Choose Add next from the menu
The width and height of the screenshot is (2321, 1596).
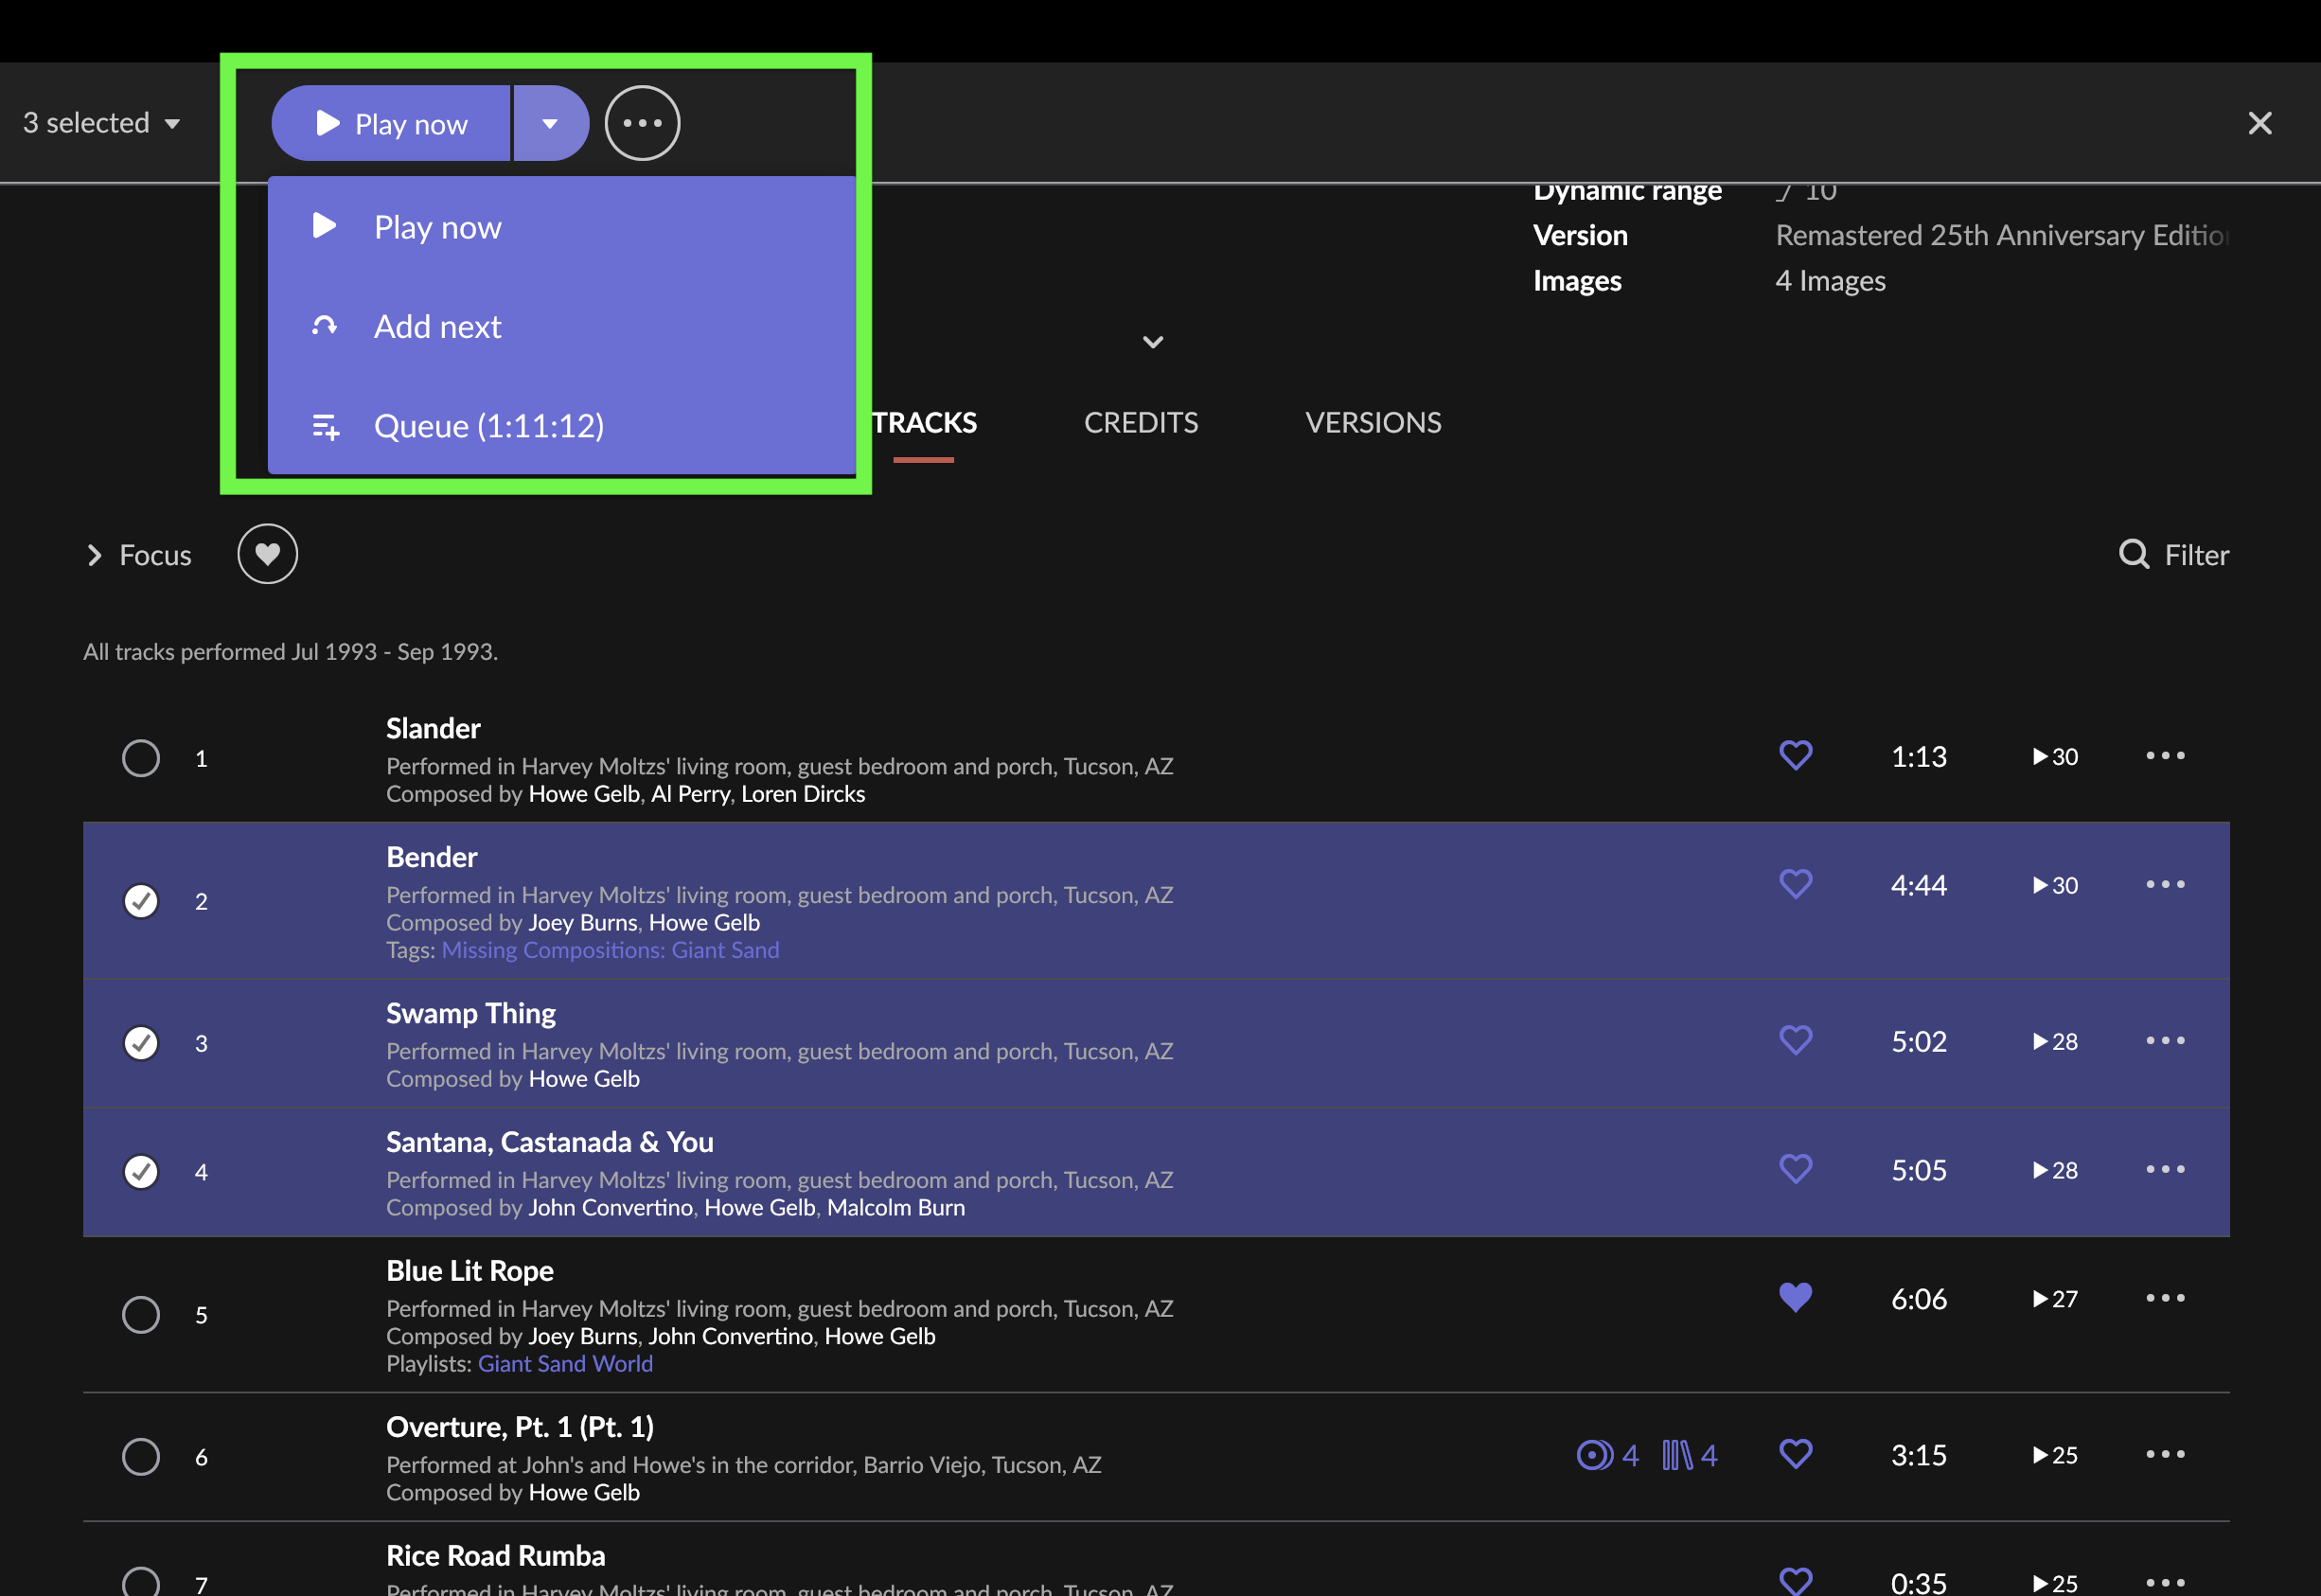(x=437, y=327)
